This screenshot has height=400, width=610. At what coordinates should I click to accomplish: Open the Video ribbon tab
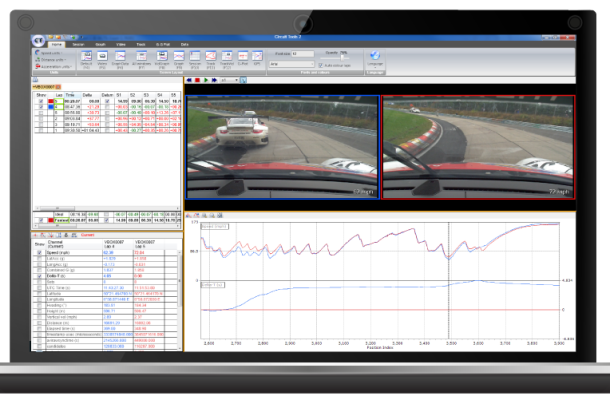click(x=121, y=45)
